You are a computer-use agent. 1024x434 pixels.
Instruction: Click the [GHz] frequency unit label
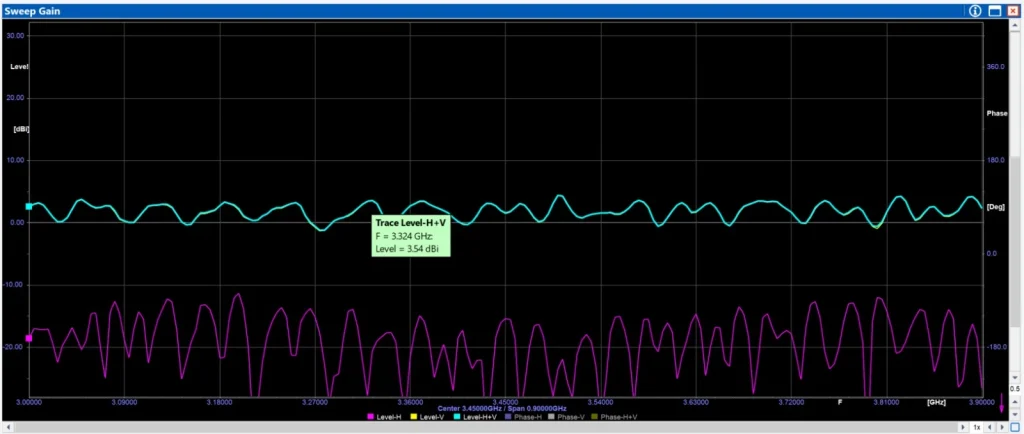(936, 402)
